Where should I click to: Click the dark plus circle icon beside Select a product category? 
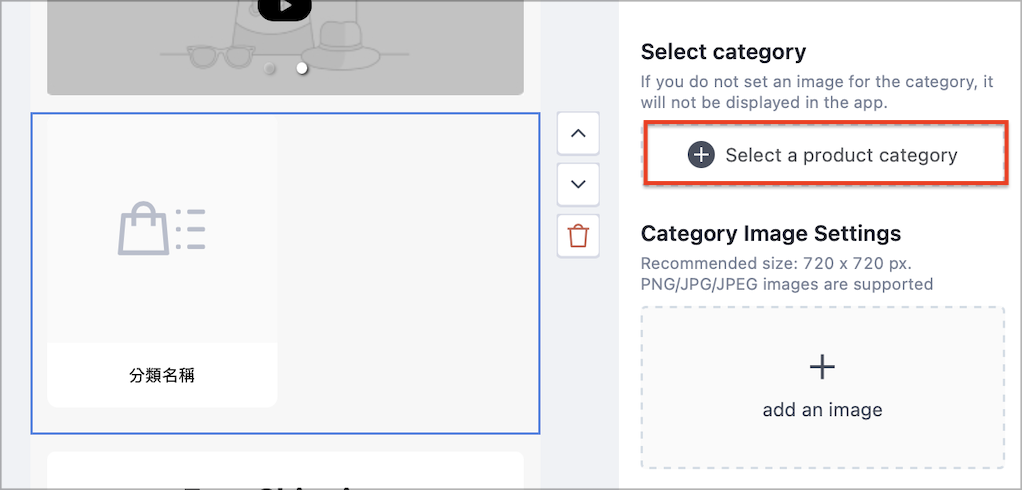701,155
